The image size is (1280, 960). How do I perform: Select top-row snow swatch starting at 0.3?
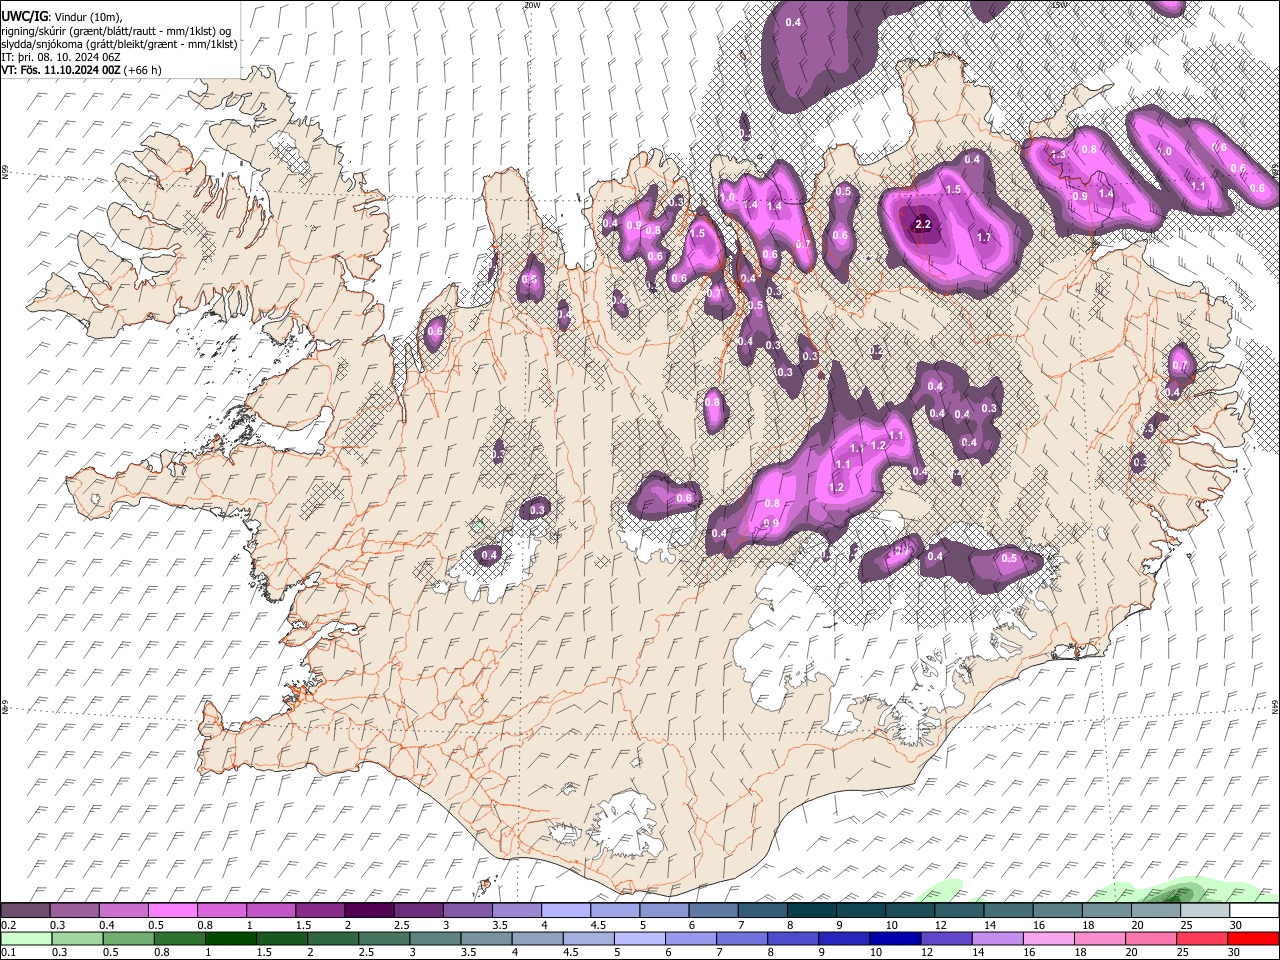pyautogui.click(x=75, y=911)
